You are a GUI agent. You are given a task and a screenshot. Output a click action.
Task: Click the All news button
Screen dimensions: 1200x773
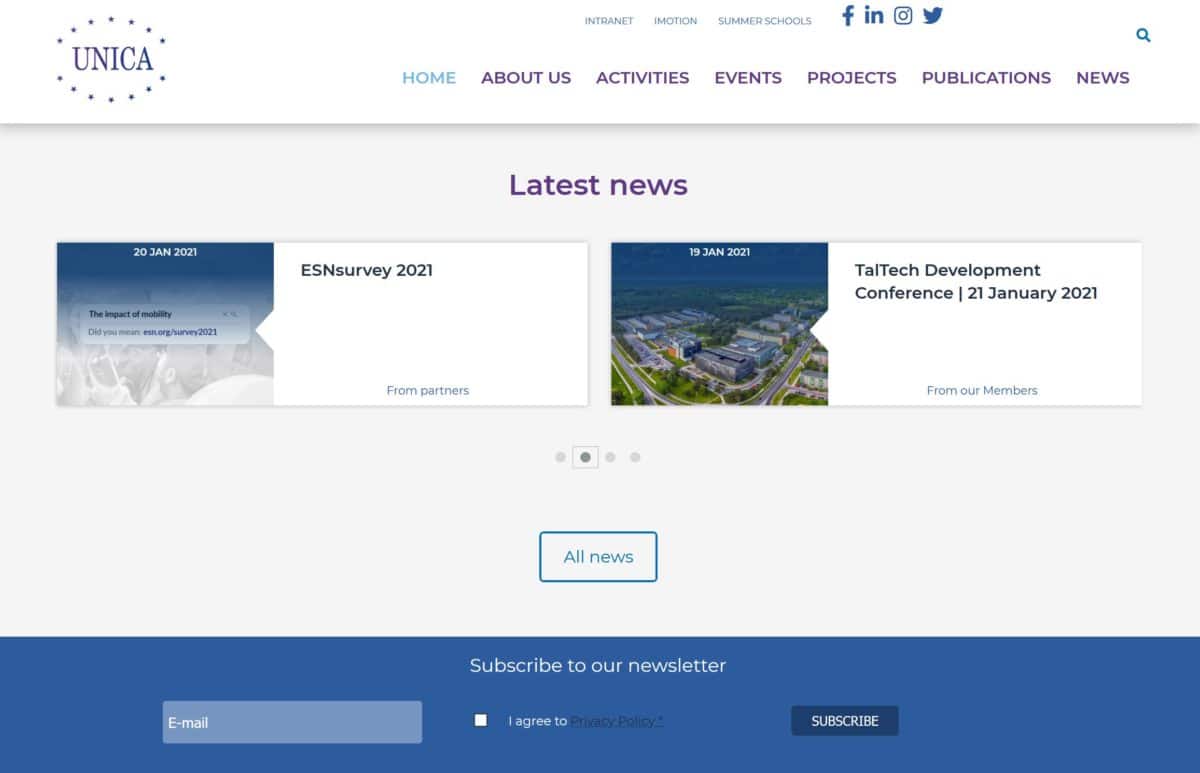click(x=598, y=557)
